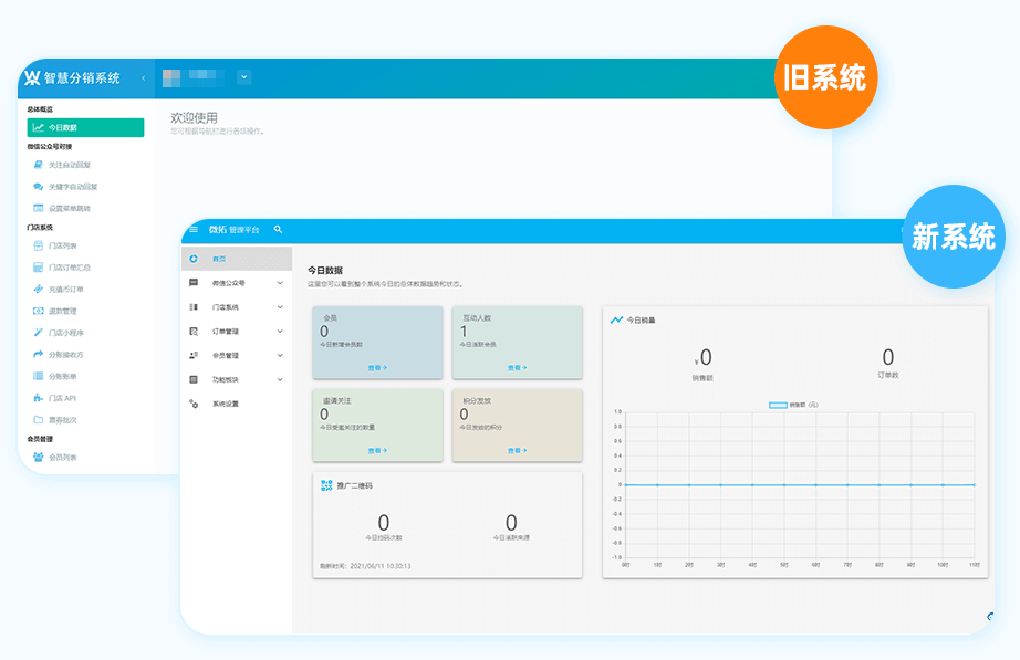The image size is (1020, 660).
Task: Click the 推广二维码 QR code icon
Action: (326, 486)
